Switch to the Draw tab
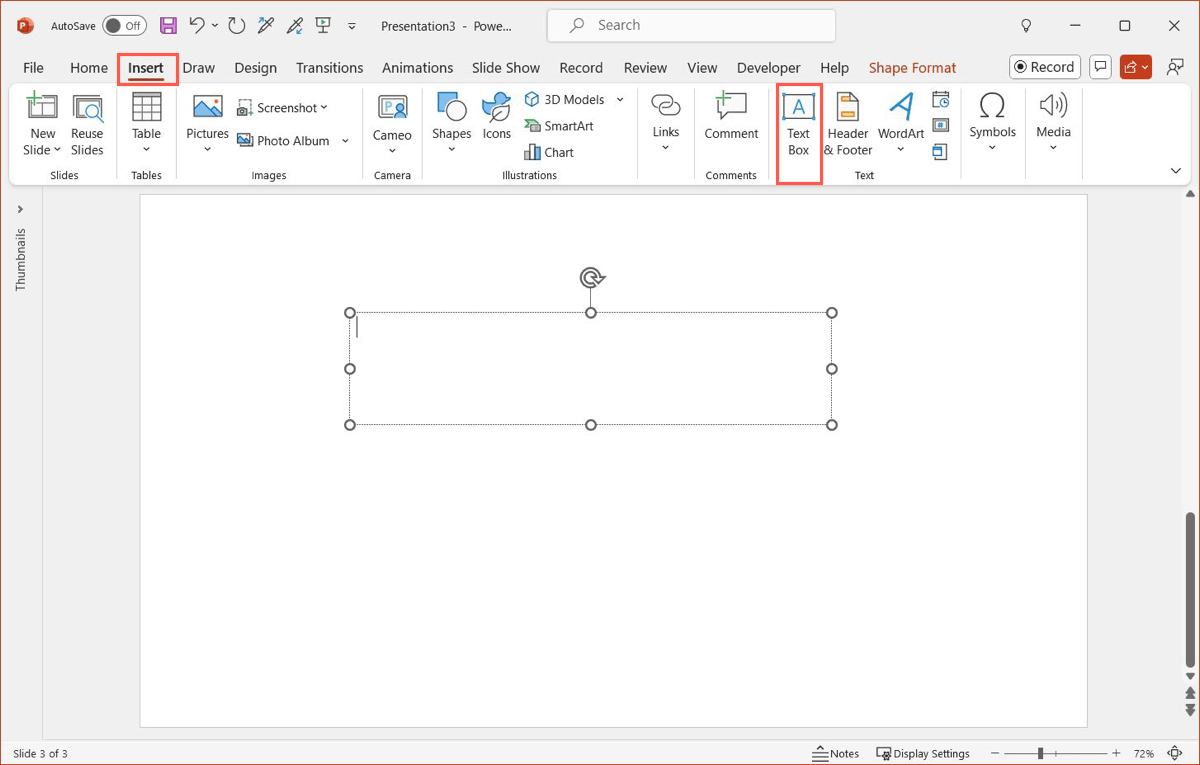This screenshot has height=765, width=1200. point(199,68)
